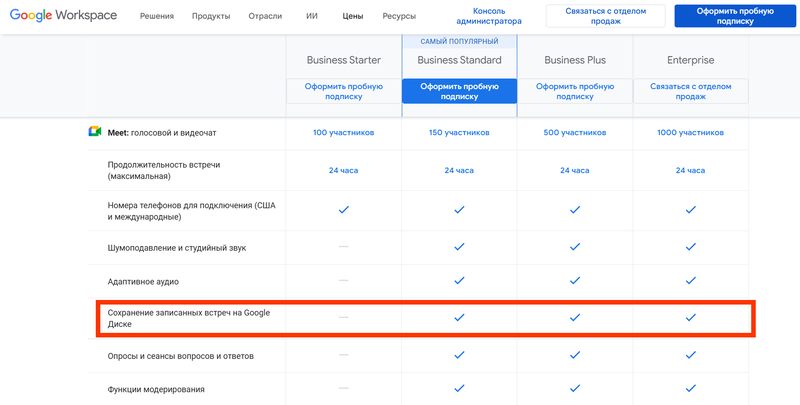Click header Оформить пробную подписку button

pos(735,16)
